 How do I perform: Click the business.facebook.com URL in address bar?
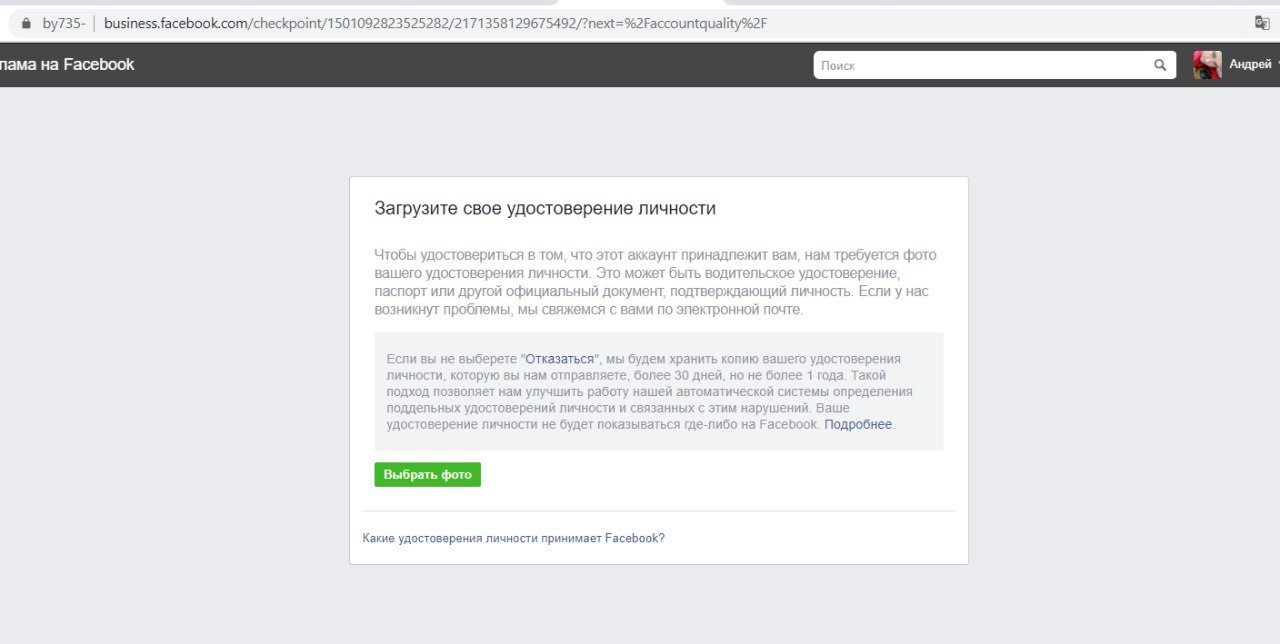[x=436, y=23]
